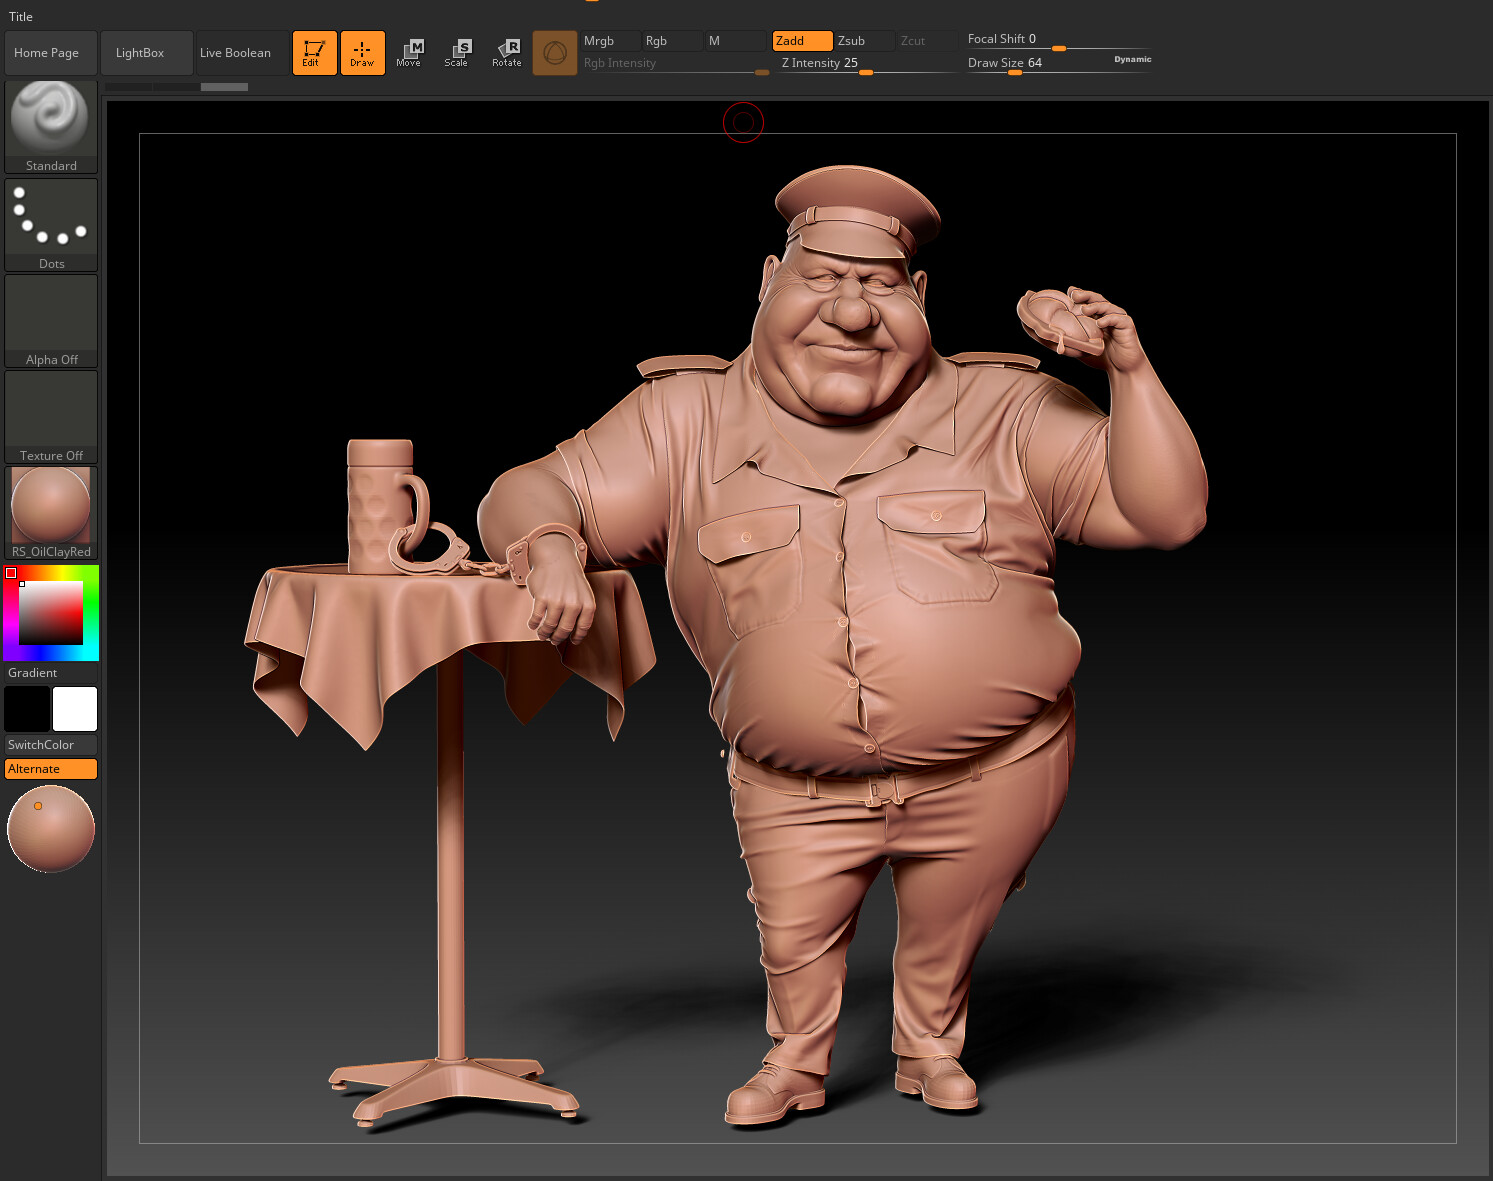The height and width of the screenshot is (1181, 1493).
Task: Click the light direction sphere preview
Action: tap(51, 829)
